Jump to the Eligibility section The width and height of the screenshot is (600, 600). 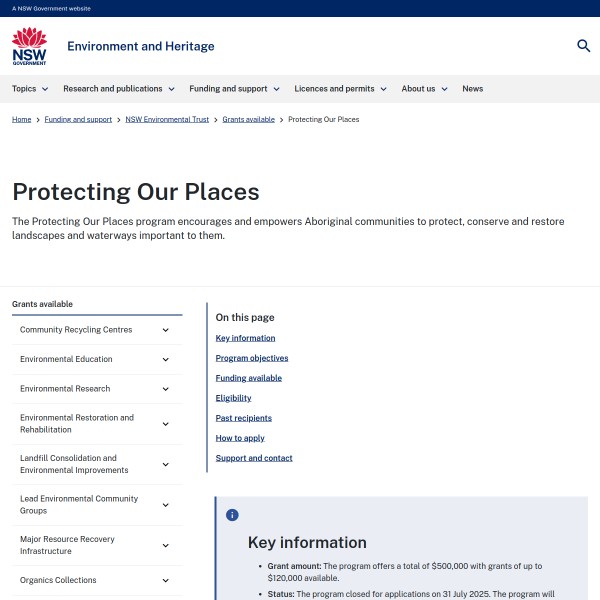click(233, 398)
